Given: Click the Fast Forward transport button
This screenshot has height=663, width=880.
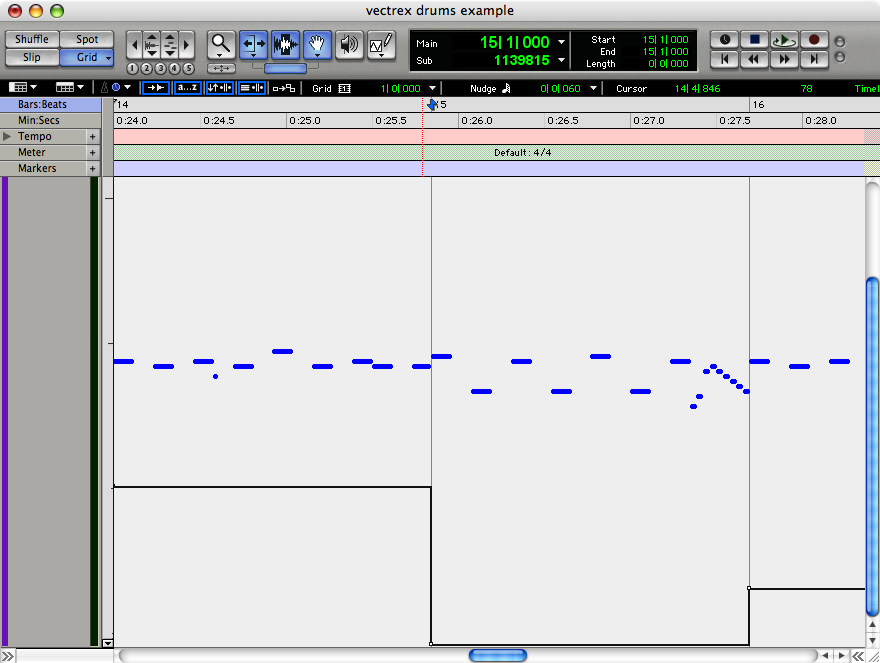Looking at the screenshot, I should [x=784, y=59].
